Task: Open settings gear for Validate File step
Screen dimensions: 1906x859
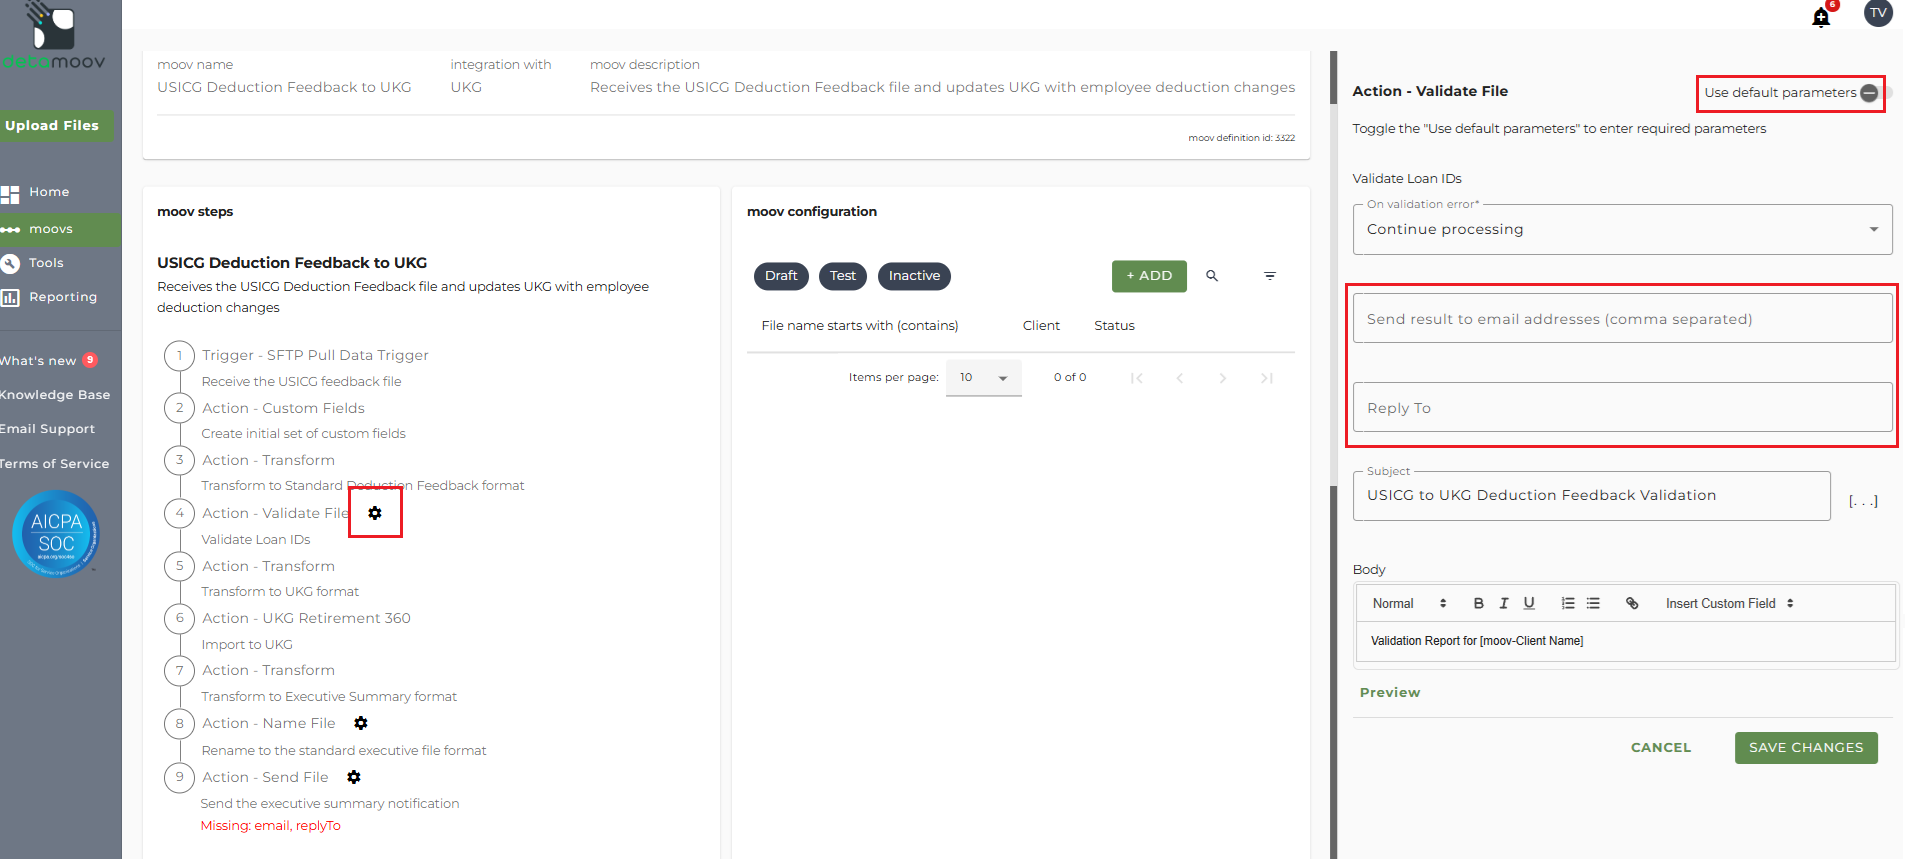Action: click(375, 513)
